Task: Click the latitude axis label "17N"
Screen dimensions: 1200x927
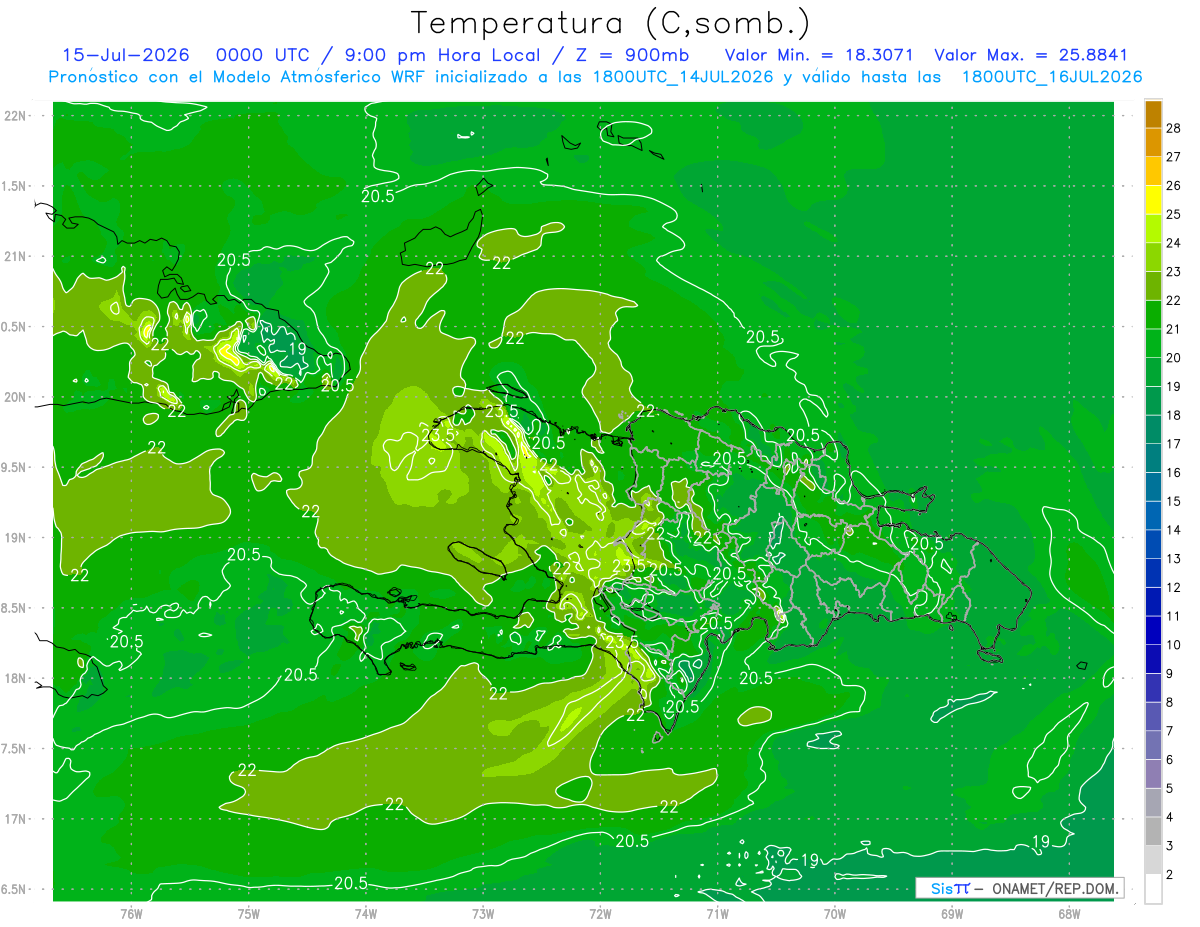Action: [x=16, y=819]
